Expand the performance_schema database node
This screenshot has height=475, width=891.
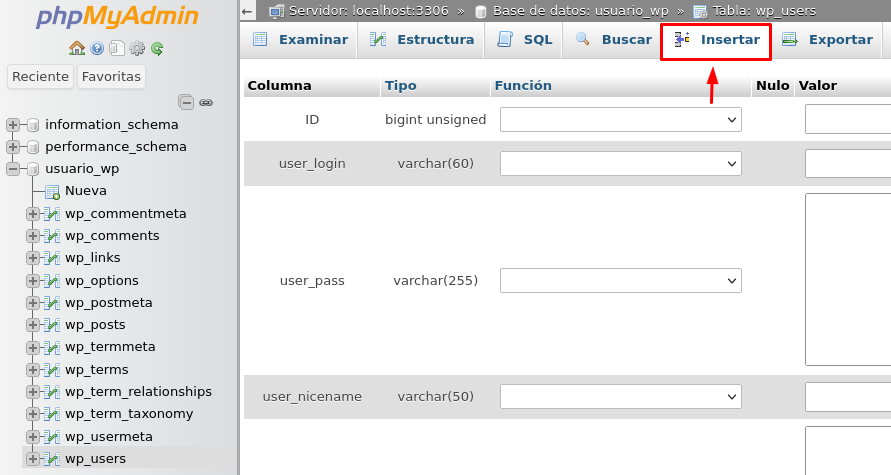point(13,147)
